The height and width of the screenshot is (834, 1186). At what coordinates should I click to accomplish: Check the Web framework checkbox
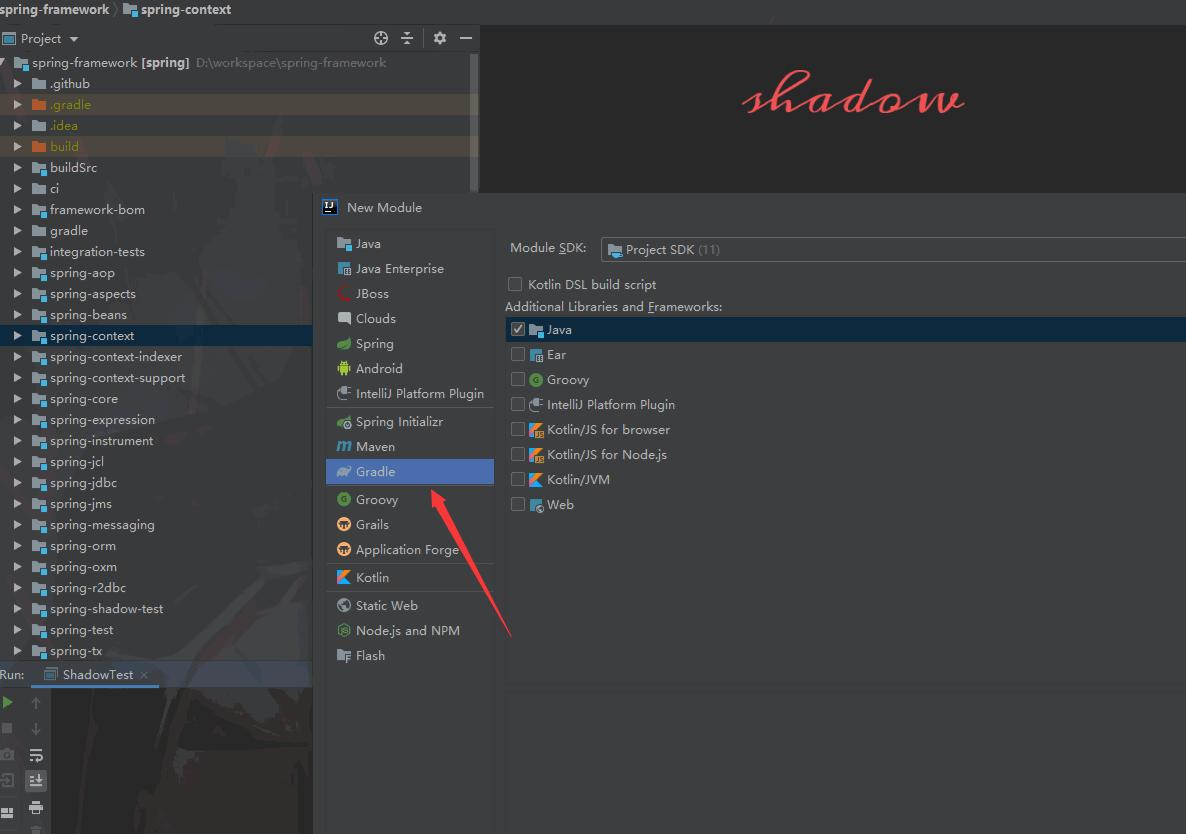pos(518,504)
